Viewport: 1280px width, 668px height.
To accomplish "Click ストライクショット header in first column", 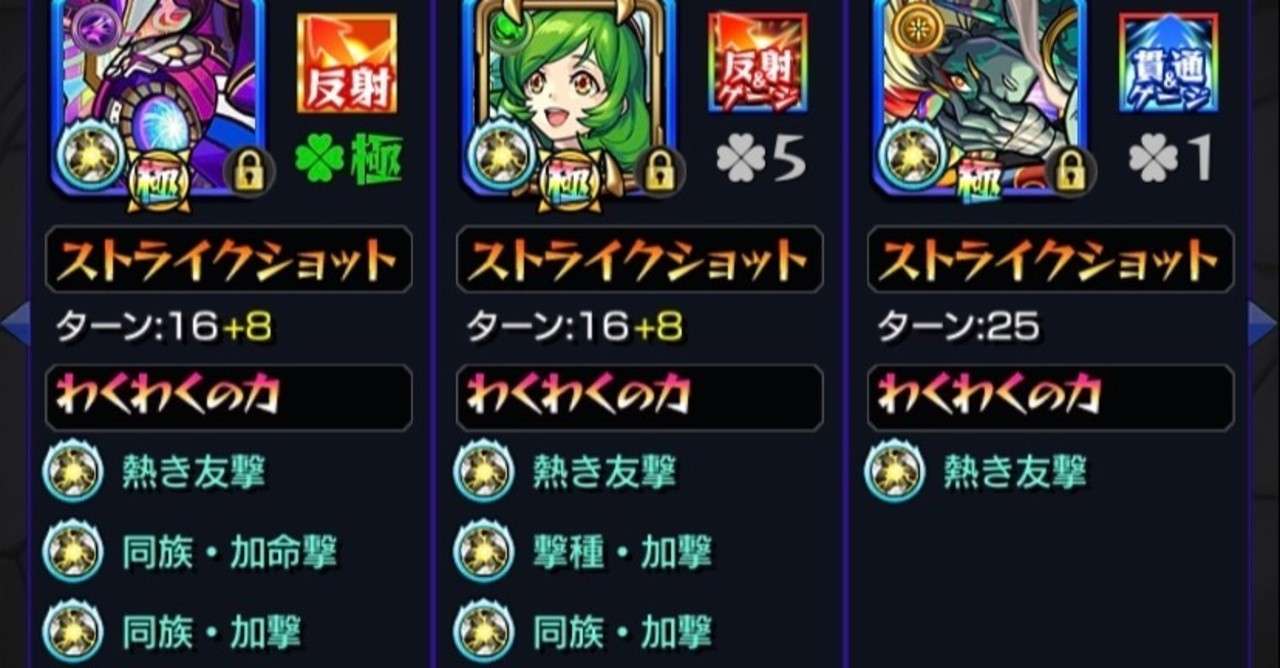I will (x=229, y=260).
